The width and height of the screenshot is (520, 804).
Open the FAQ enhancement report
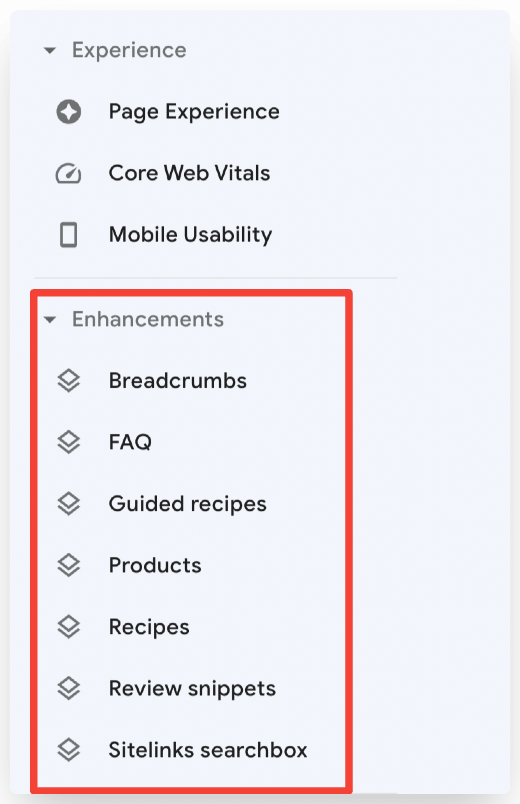click(x=130, y=442)
